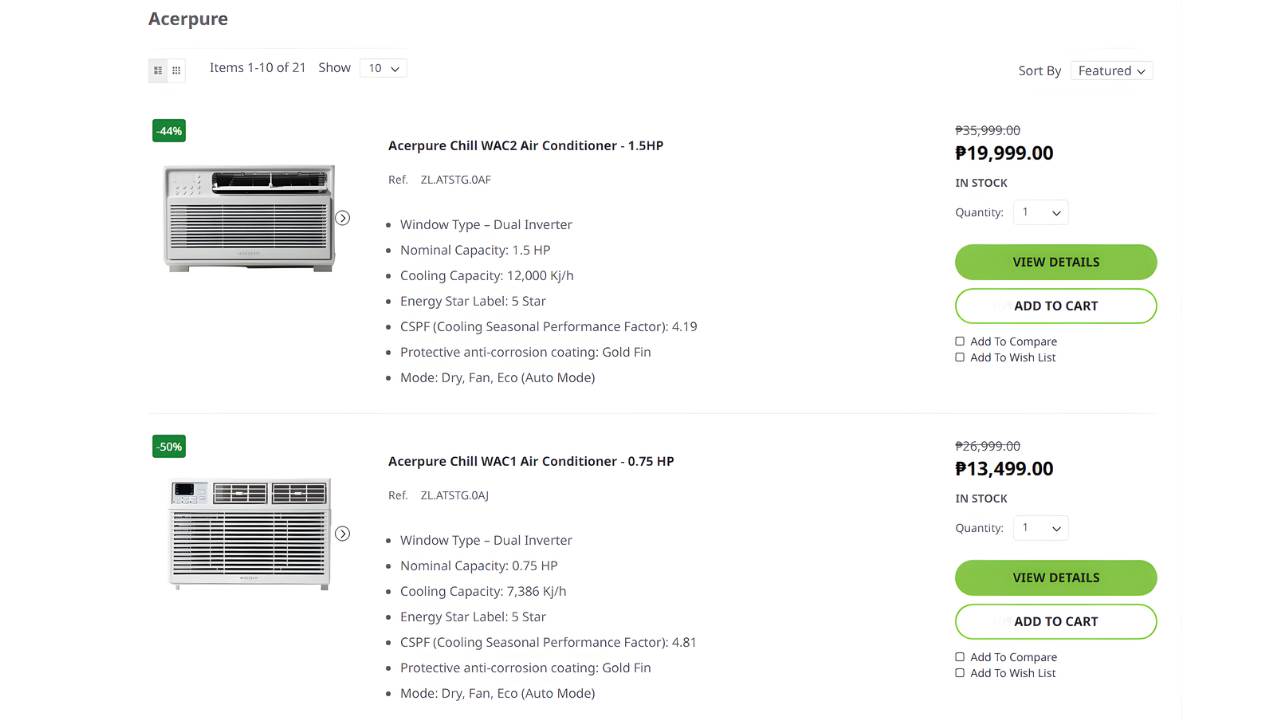View details of the Acerpure Chill WAC2

pos(1056,261)
